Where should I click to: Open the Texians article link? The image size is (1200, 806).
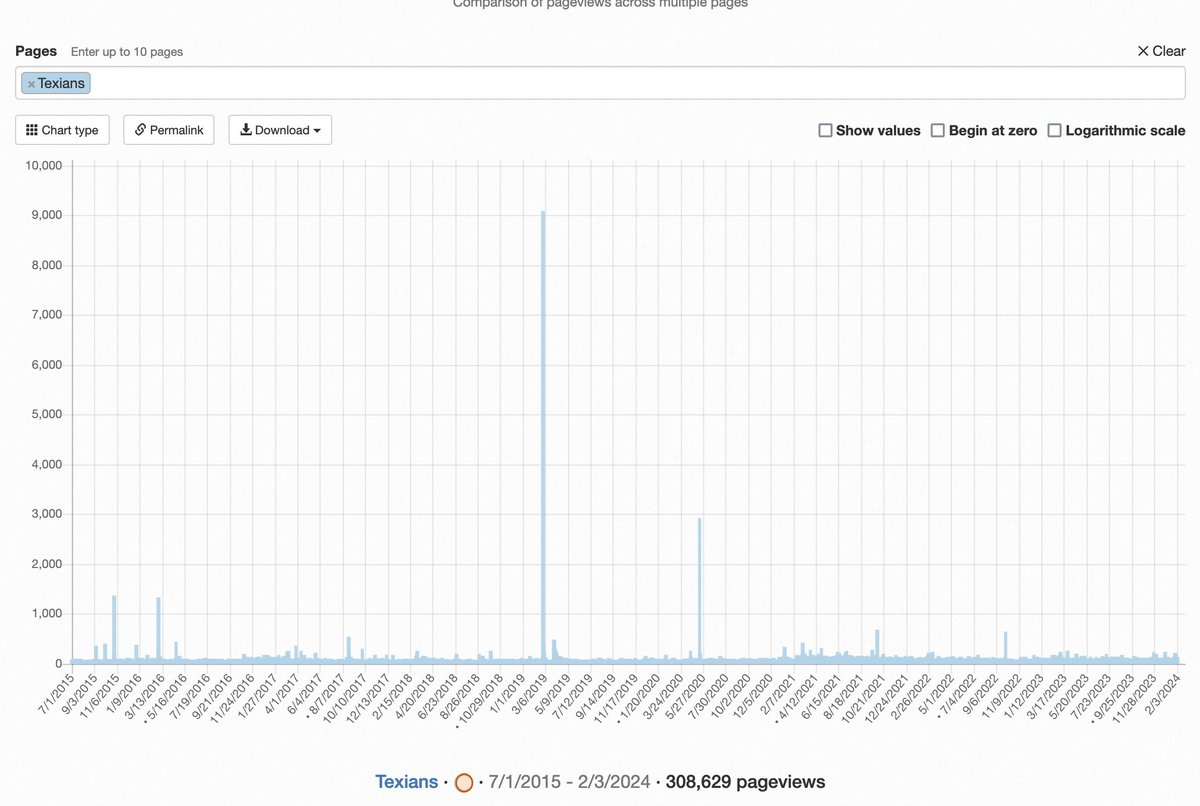pyautogui.click(x=406, y=782)
